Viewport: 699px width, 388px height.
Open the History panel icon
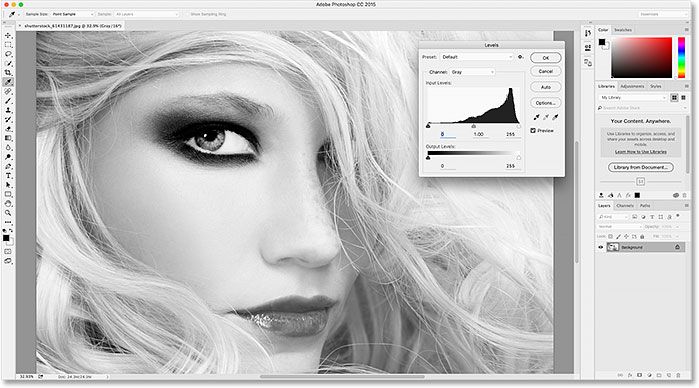[x=588, y=33]
